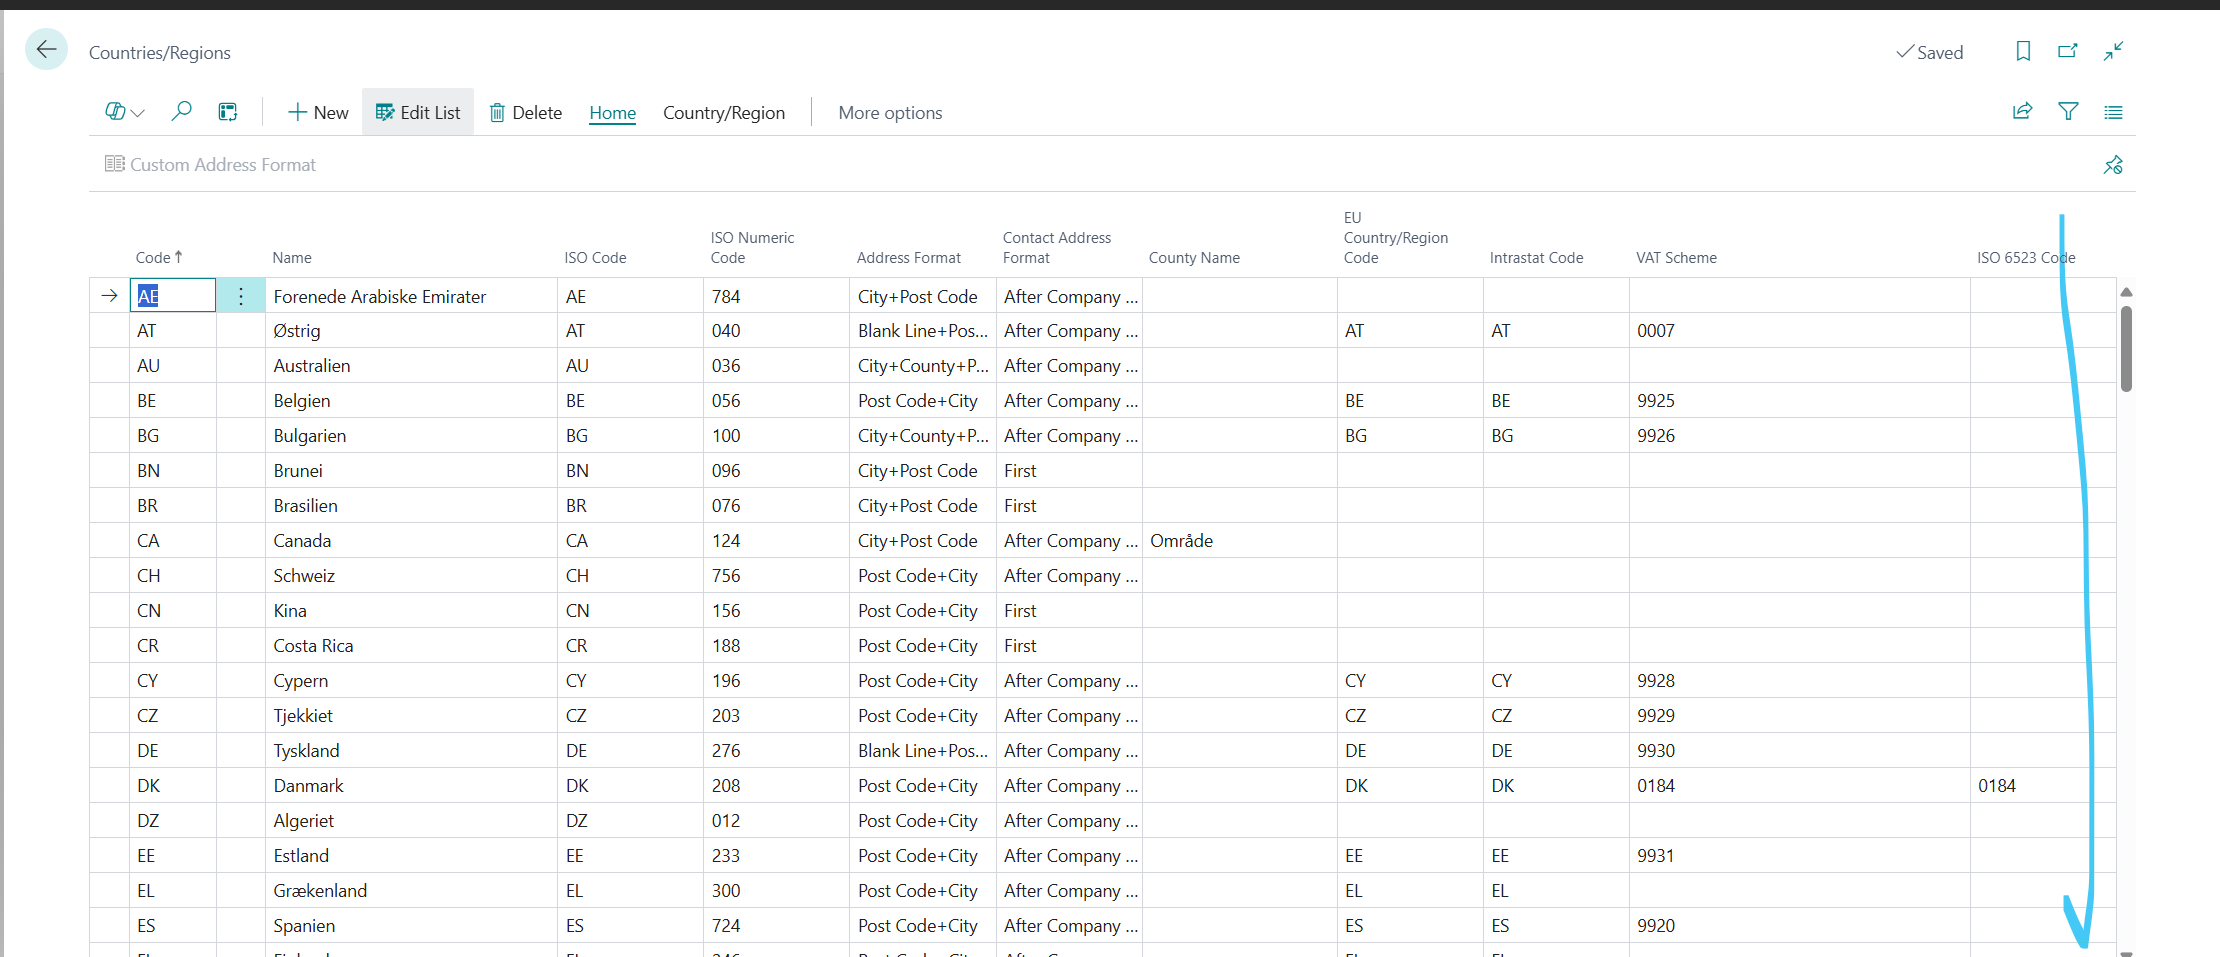
Task: Click the New button
Action: [318, 112]
